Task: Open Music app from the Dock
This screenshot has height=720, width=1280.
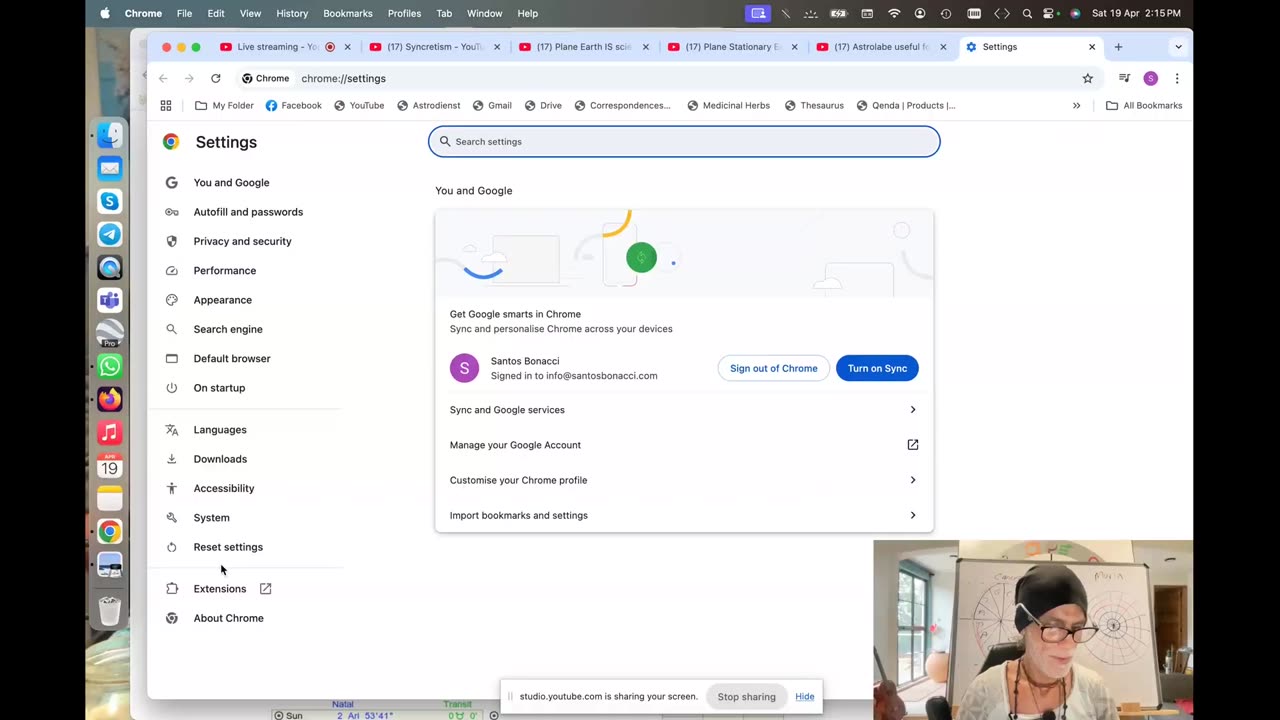Action: [110, 432]
